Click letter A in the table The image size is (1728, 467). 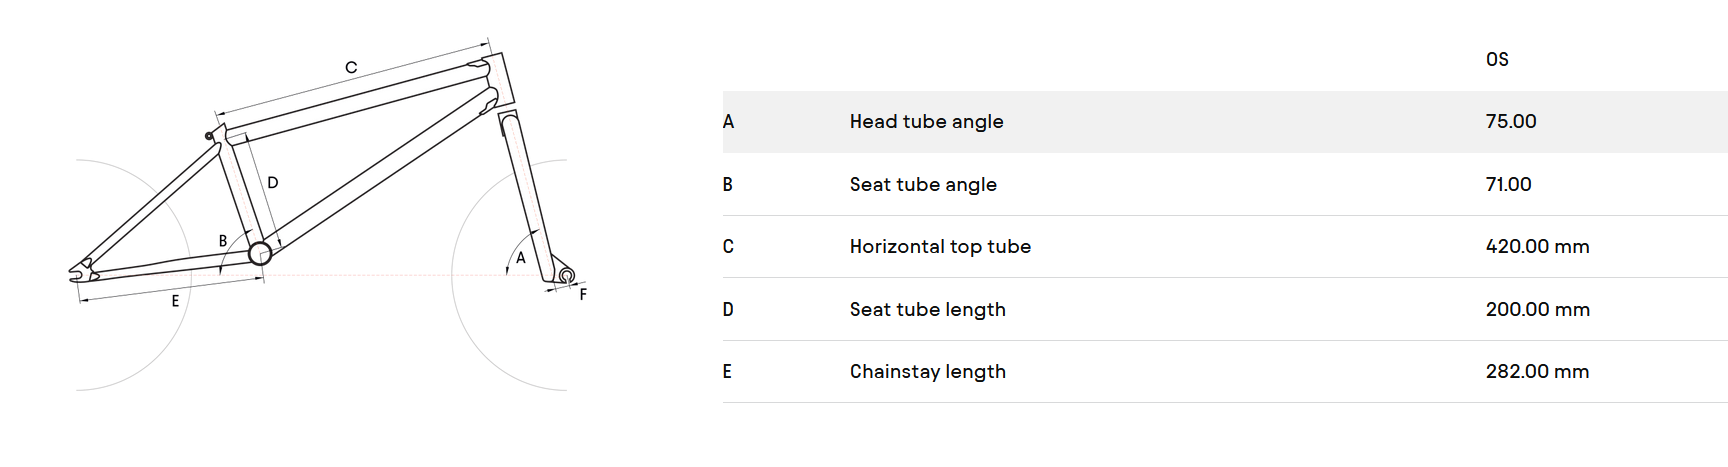(x=728, y=122)
